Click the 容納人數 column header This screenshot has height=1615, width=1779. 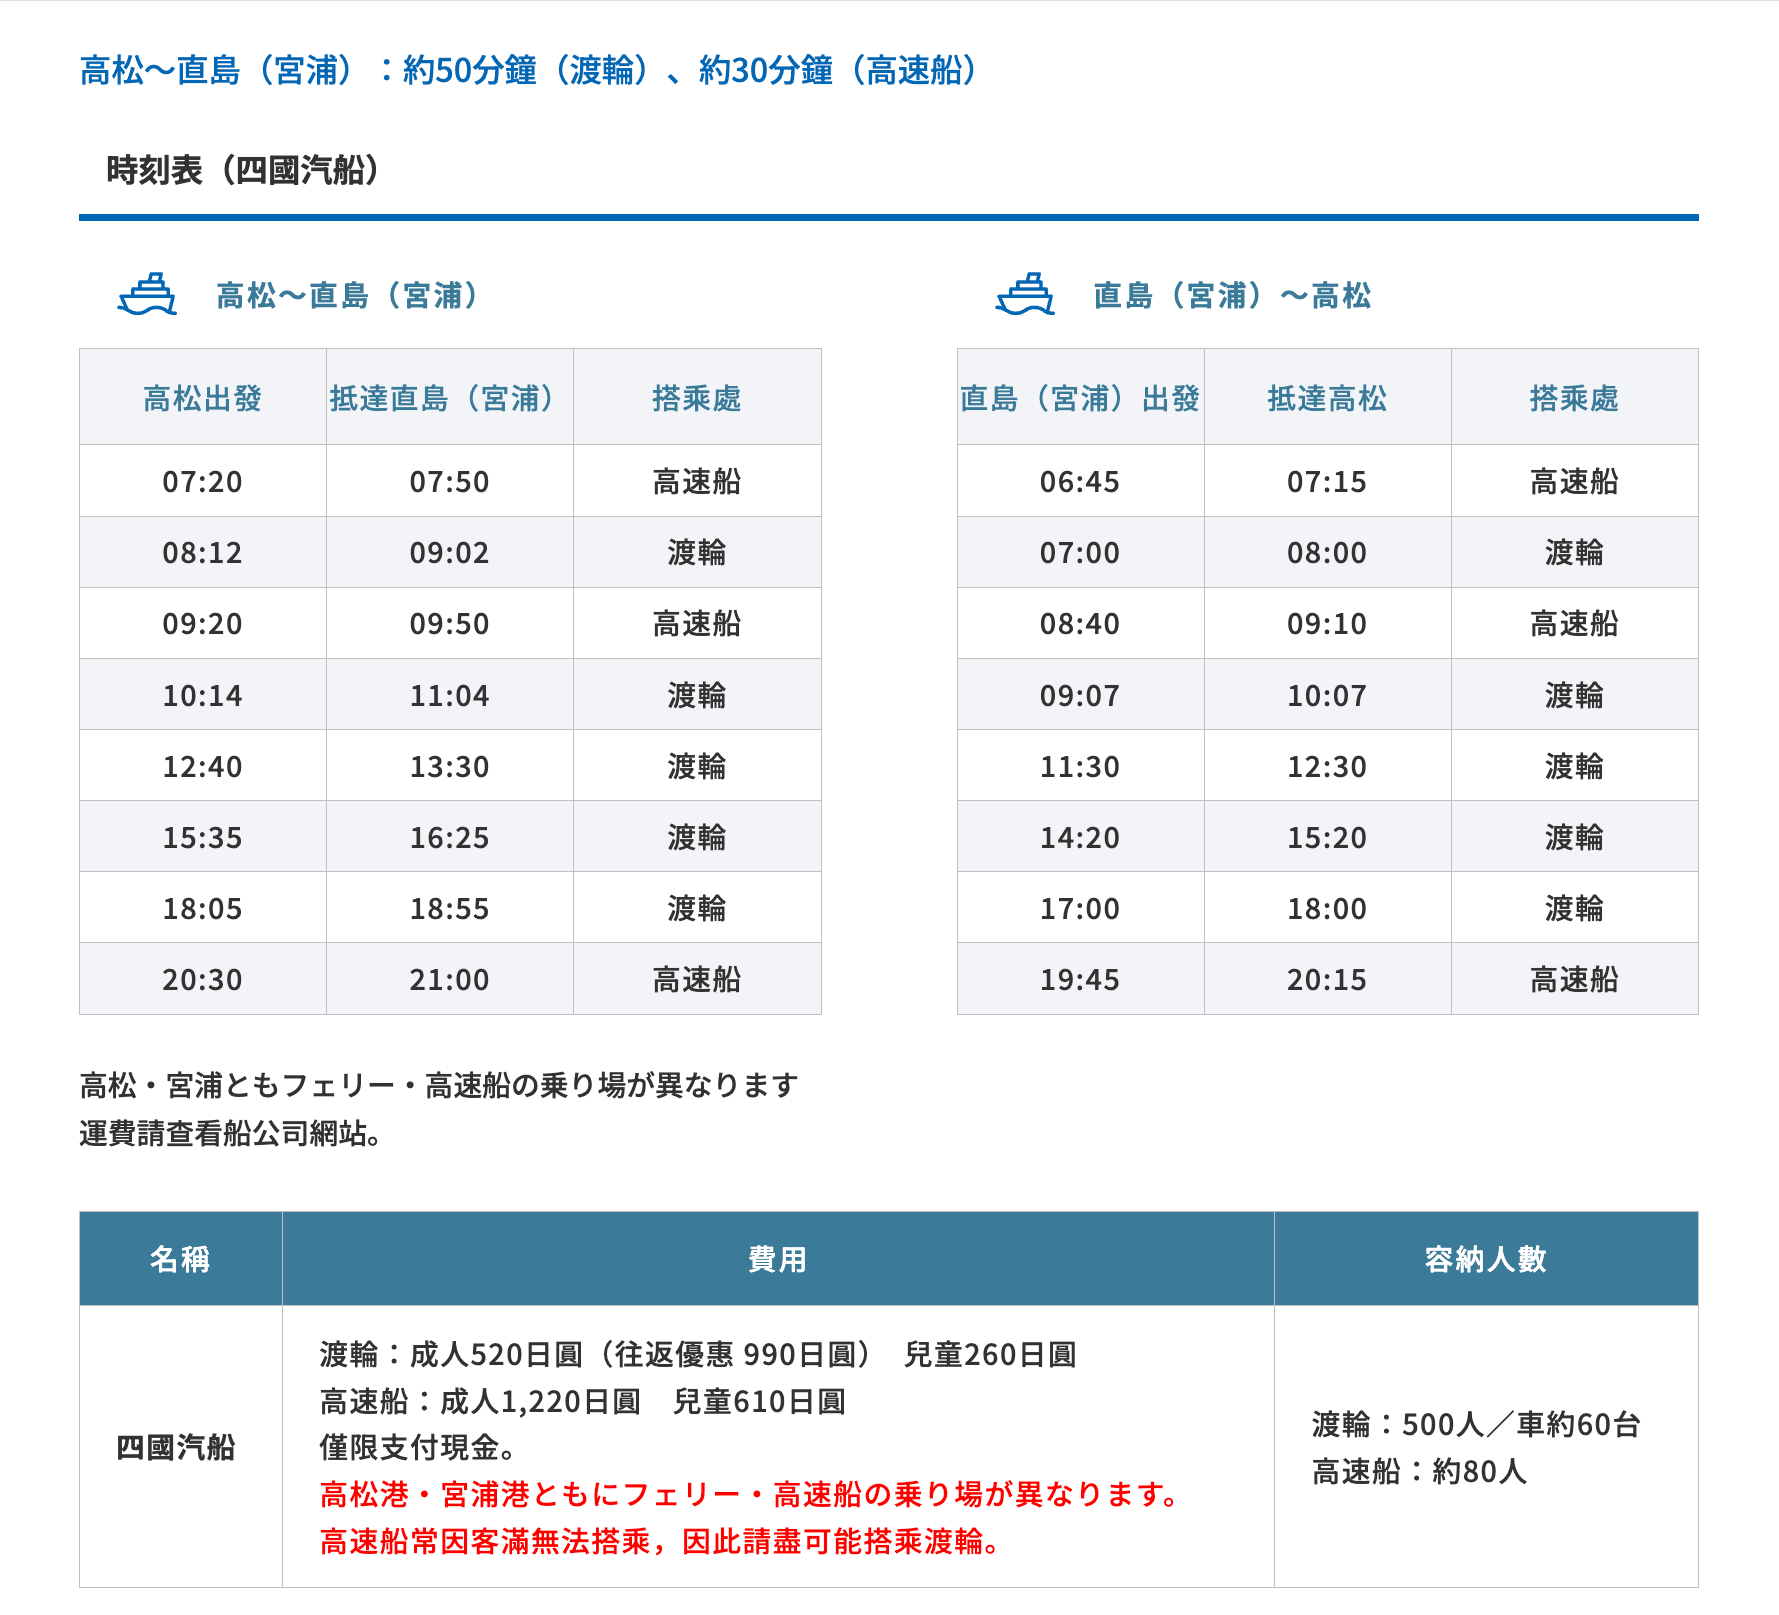coord(1485,1259)
